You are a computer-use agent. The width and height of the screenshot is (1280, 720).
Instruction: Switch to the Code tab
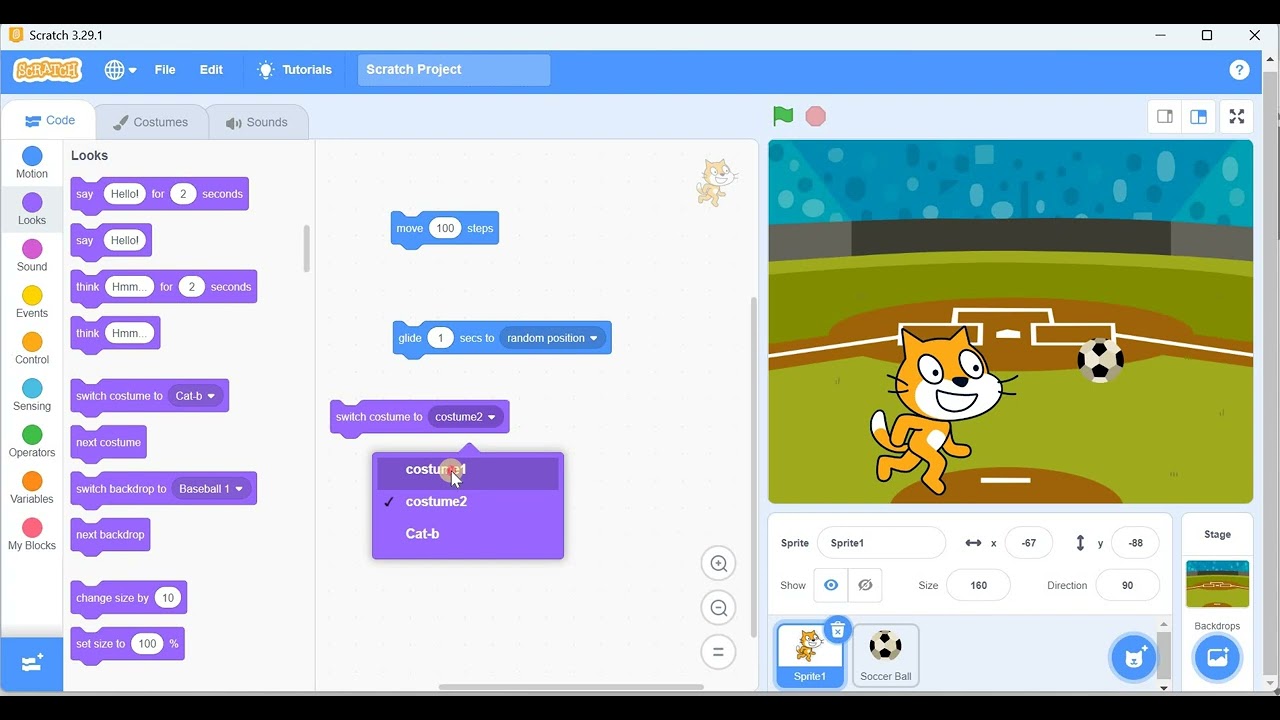(x=49, y=120)
